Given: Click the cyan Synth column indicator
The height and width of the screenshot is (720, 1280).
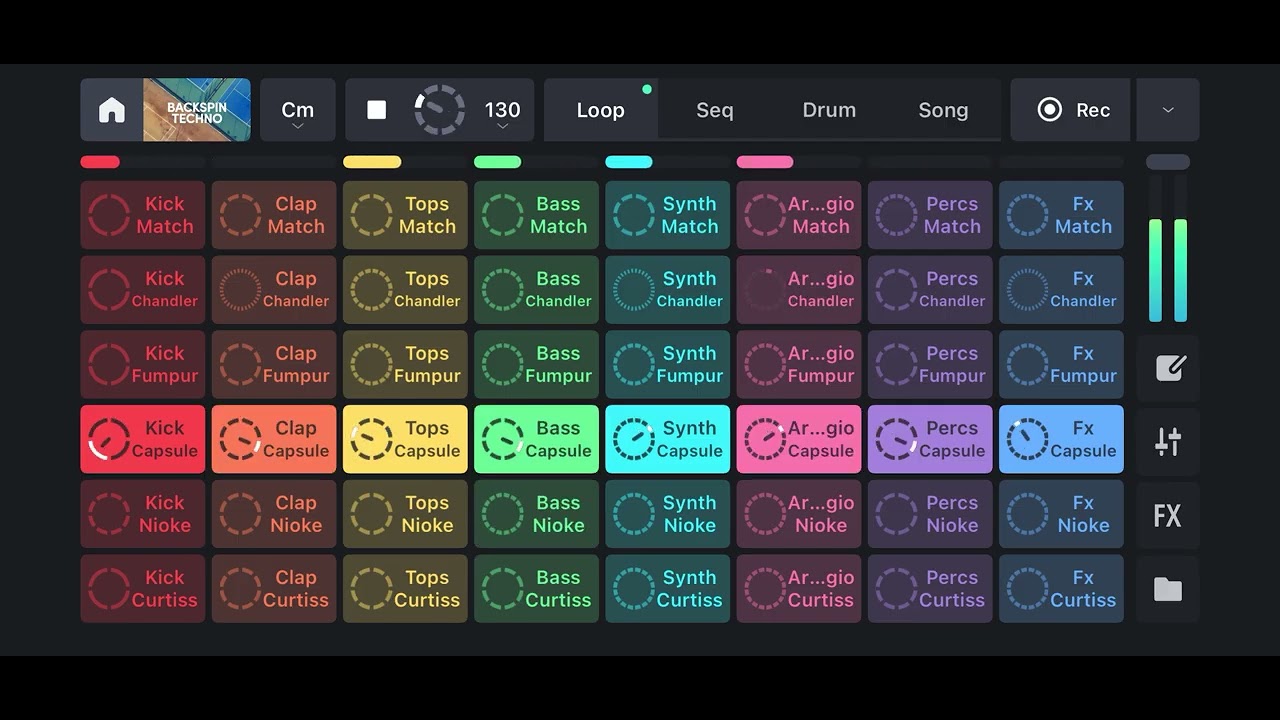Looking at the screenshot, I should (x=629, y=162).
